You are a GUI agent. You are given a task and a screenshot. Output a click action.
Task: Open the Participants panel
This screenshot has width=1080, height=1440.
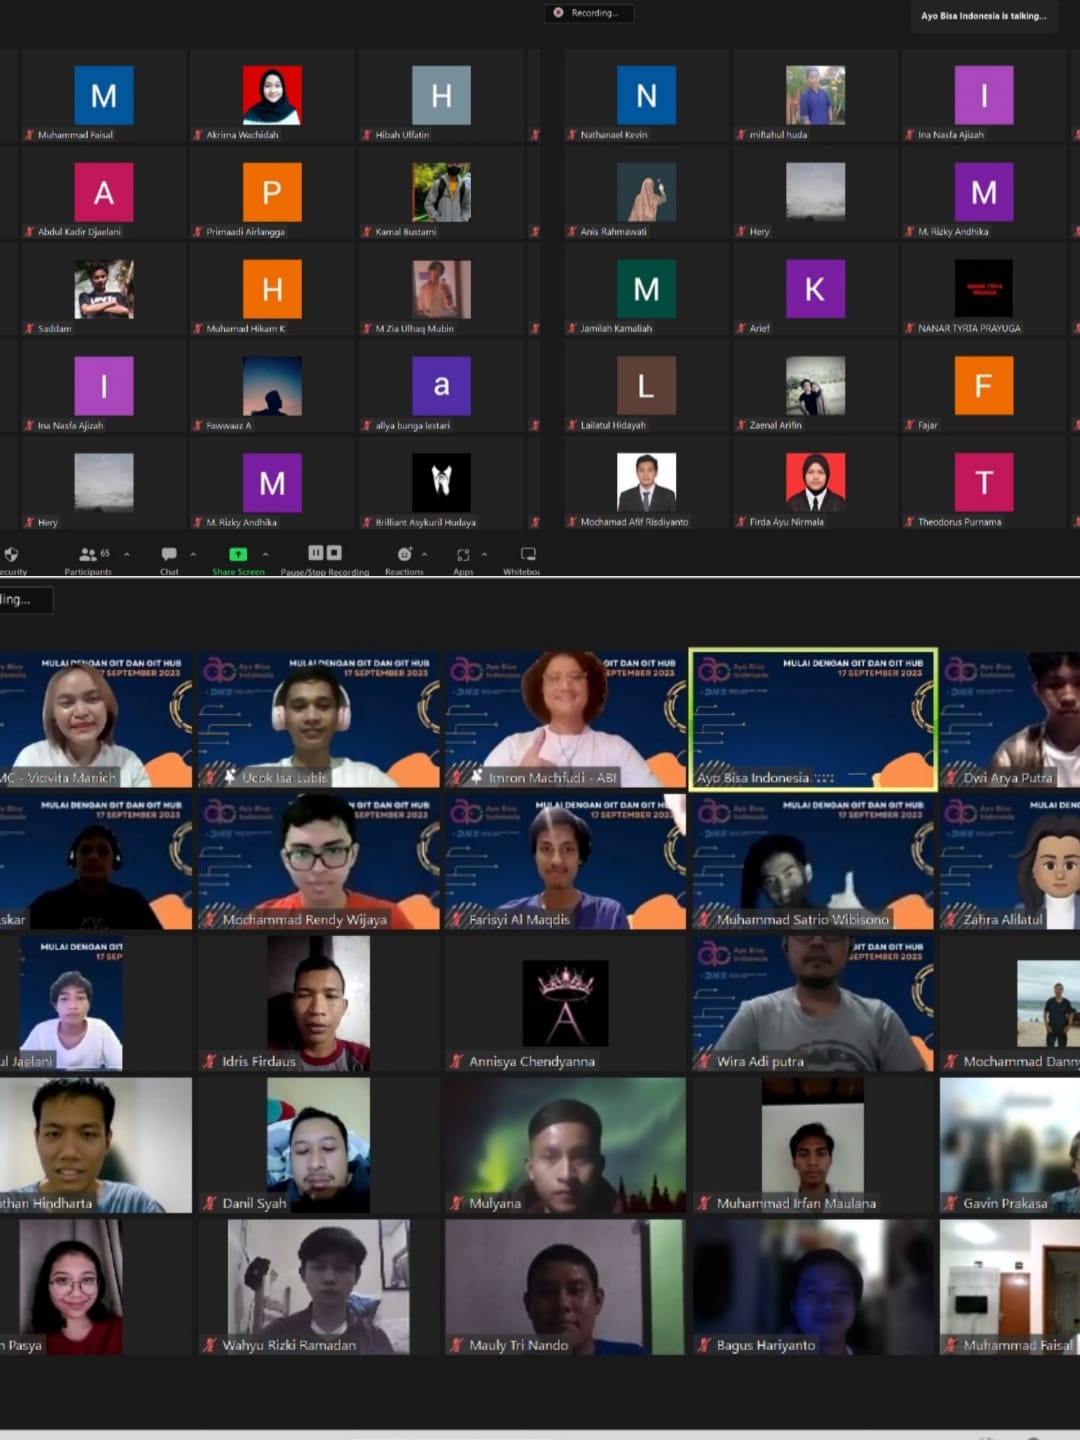(89, 554)
